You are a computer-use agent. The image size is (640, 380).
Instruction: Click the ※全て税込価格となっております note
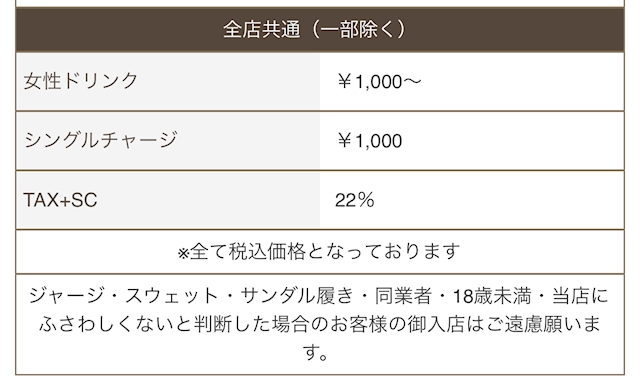tap(320, 251)
